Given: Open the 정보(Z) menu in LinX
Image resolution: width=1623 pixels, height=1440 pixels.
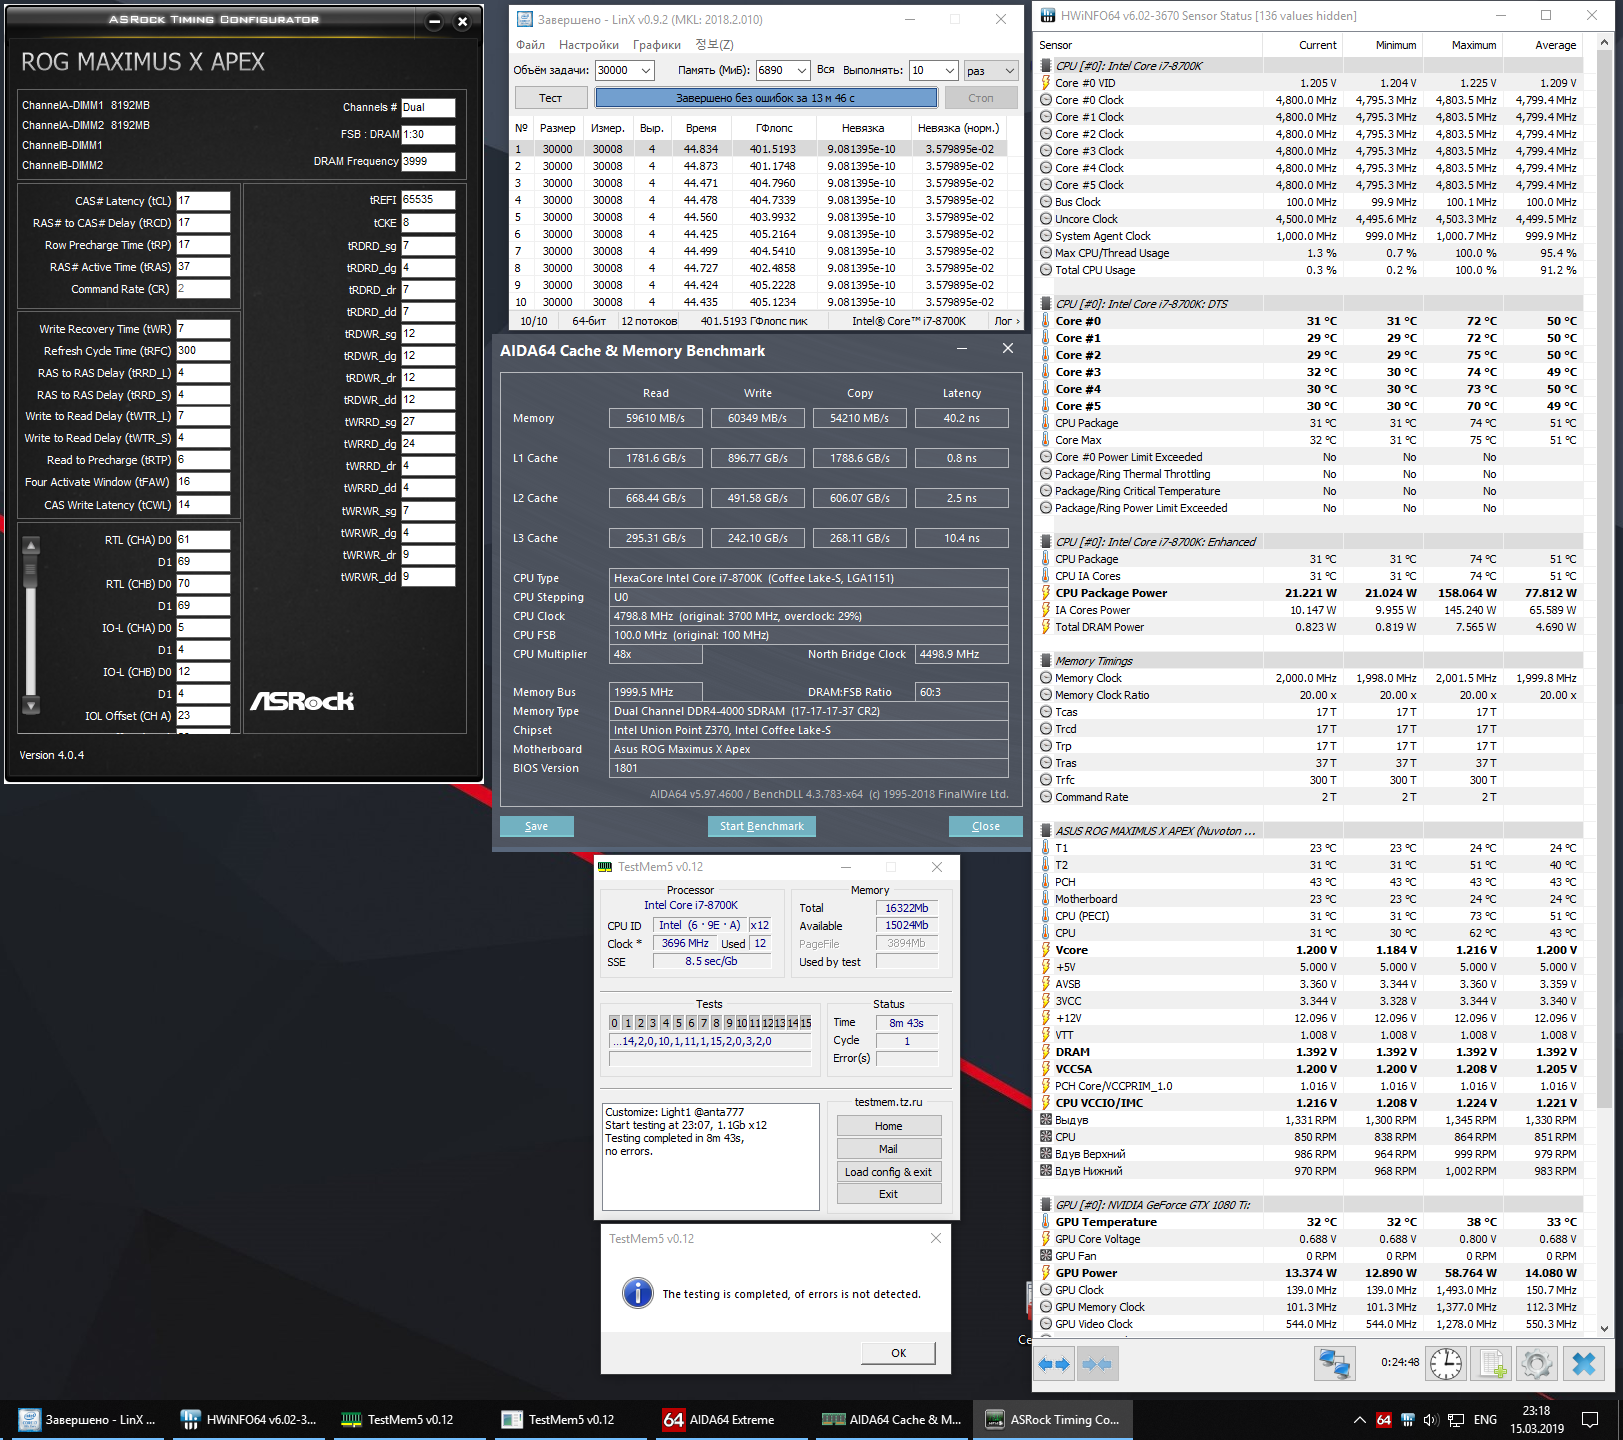Looking at the screenshot, I should (x=714, y=45).
